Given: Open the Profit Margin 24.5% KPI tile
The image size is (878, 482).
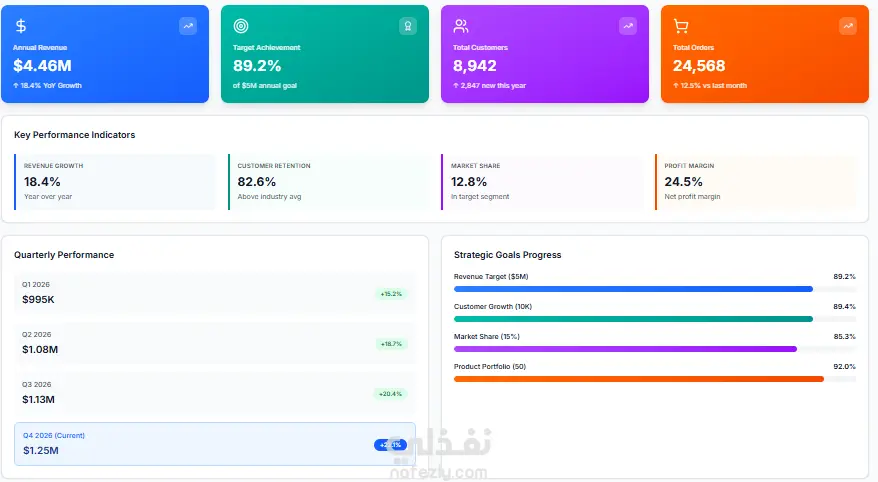Looking at the screenshot, I should [756, 182].
